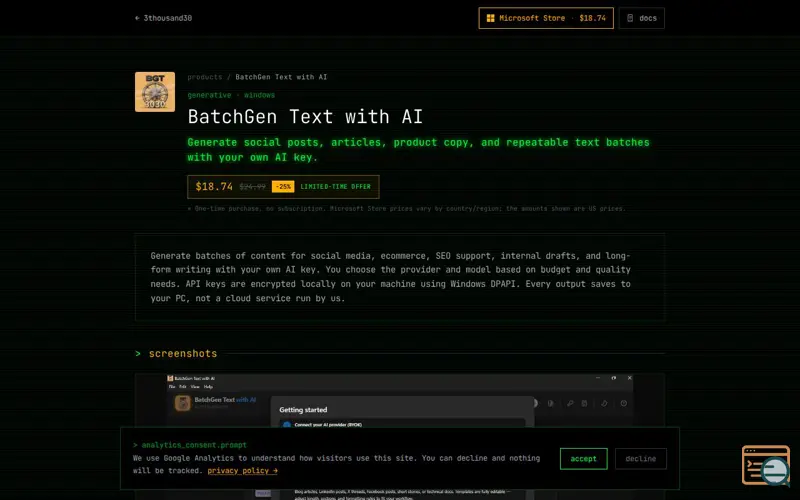Select the generative category tag
The image size is (800, 500).
[x=209, y=95]
